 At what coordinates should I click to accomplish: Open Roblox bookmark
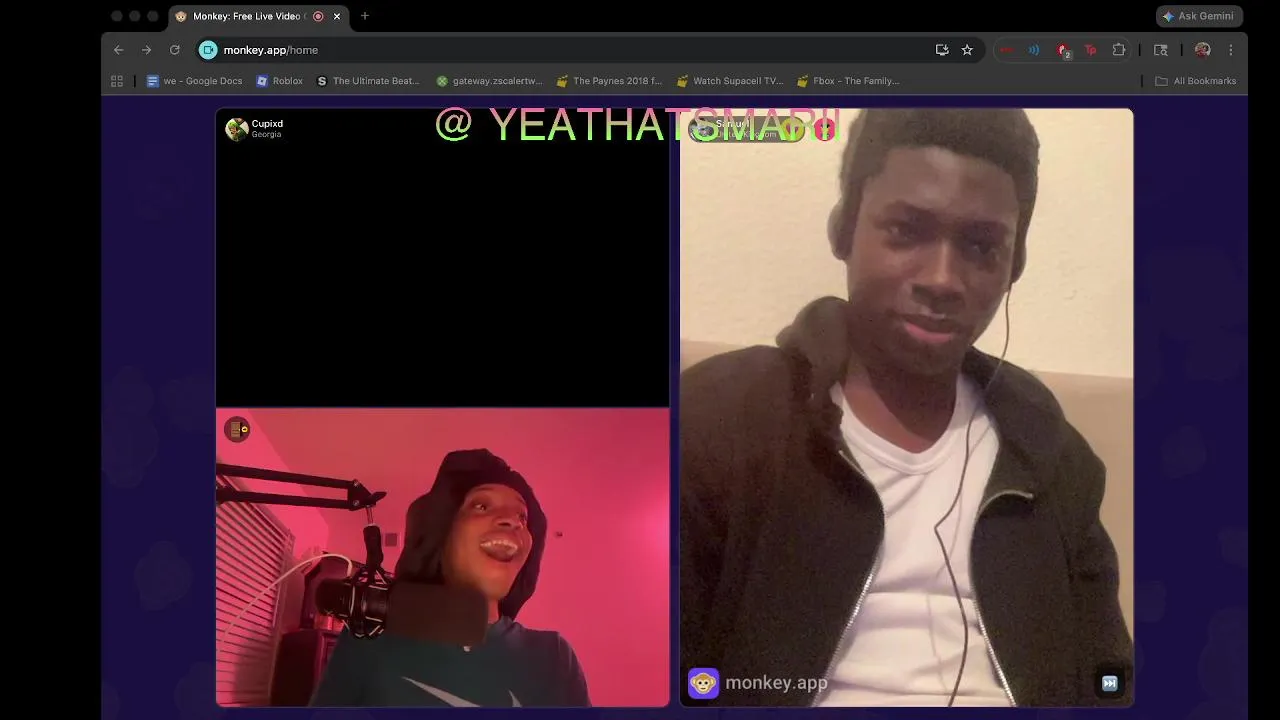point(279,81)
